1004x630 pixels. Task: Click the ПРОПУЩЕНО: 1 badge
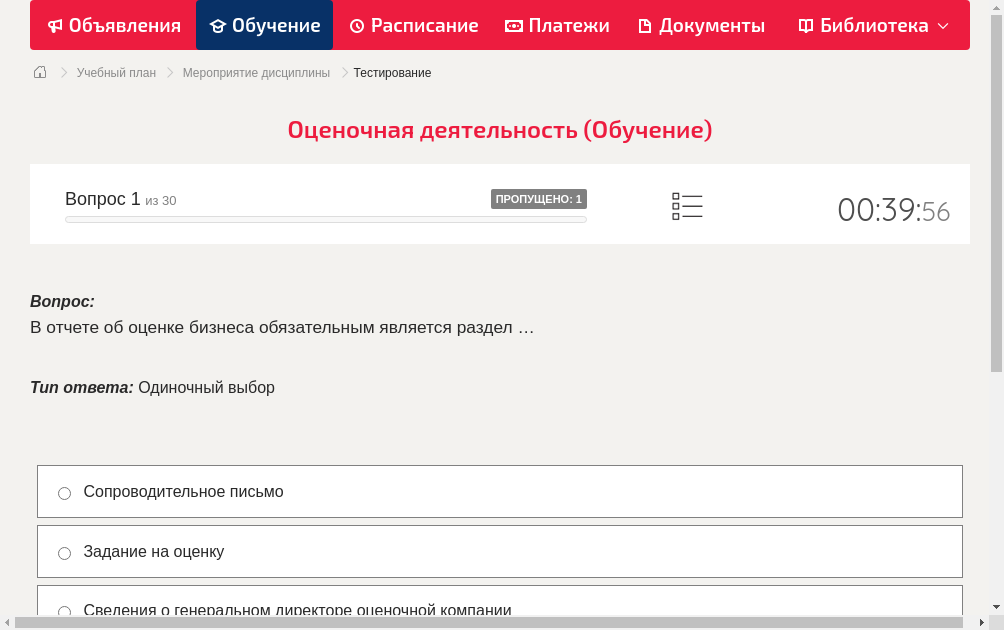[538, 199]
